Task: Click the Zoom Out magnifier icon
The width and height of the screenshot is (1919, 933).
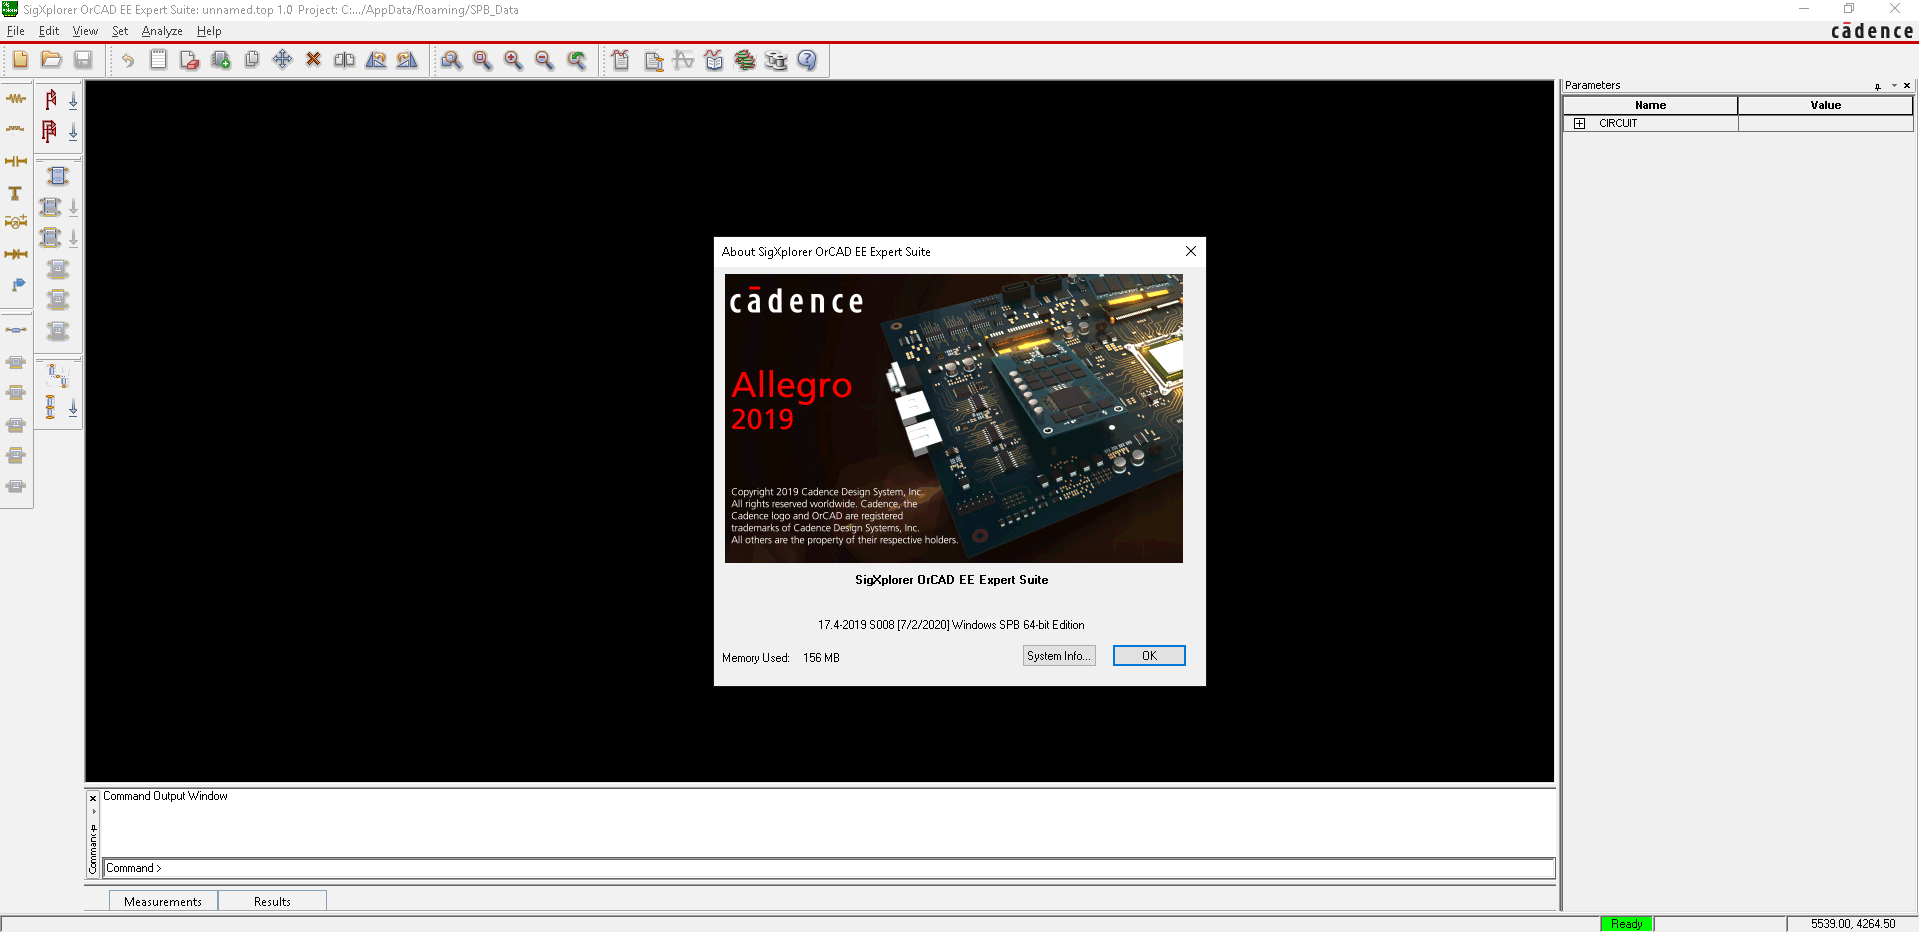Action: (x=544, y=60)
